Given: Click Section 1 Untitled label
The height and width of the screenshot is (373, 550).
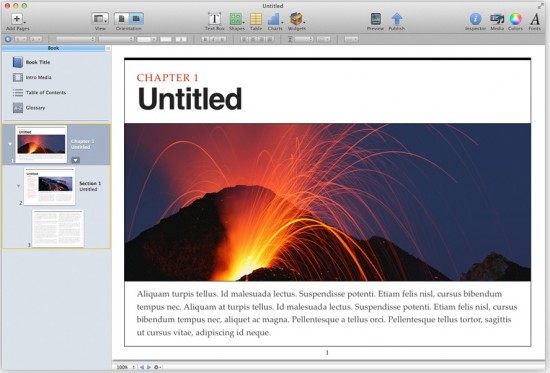Looking at the screenshot, I should [x=90, y=186].
